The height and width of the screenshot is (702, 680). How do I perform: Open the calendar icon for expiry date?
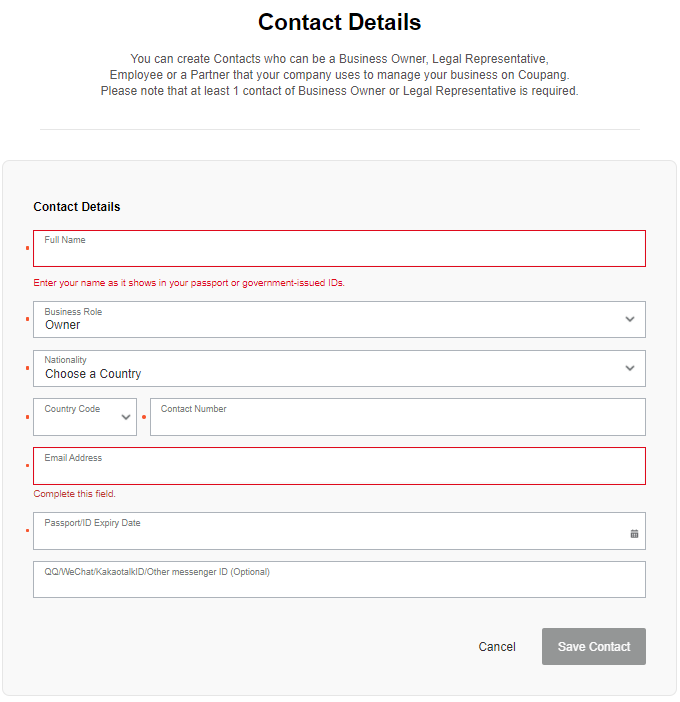pyautogui.click(x=634, y=533)
